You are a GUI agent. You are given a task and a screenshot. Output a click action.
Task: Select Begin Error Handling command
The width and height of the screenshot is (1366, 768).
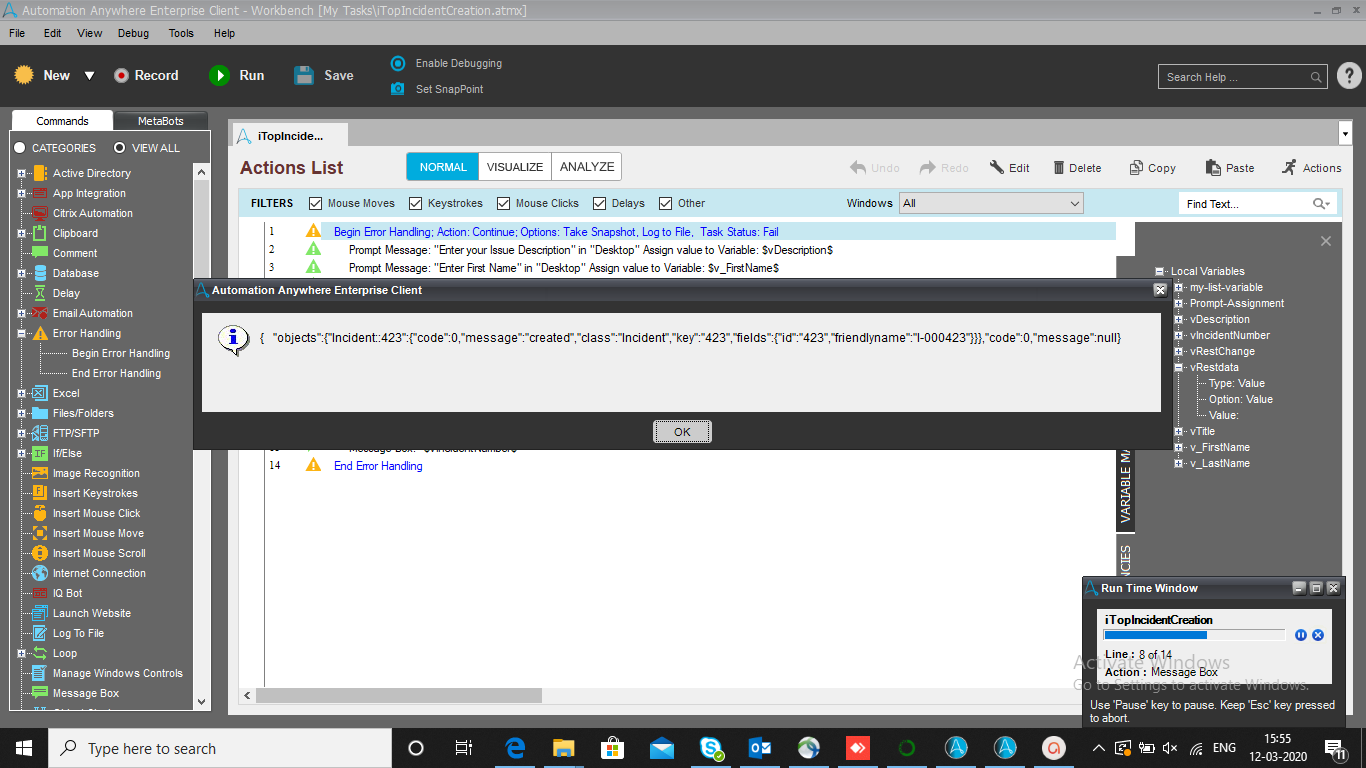click(121, 353)
